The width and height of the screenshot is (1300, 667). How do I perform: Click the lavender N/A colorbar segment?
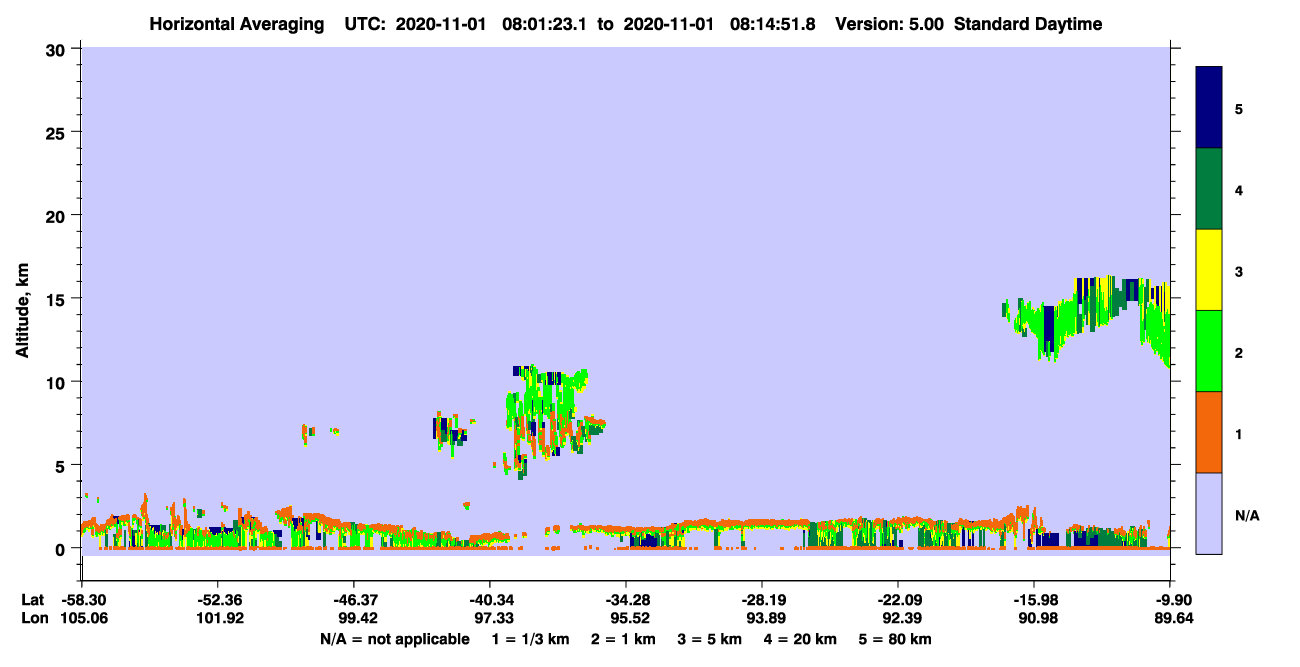tap(1209, 513)
